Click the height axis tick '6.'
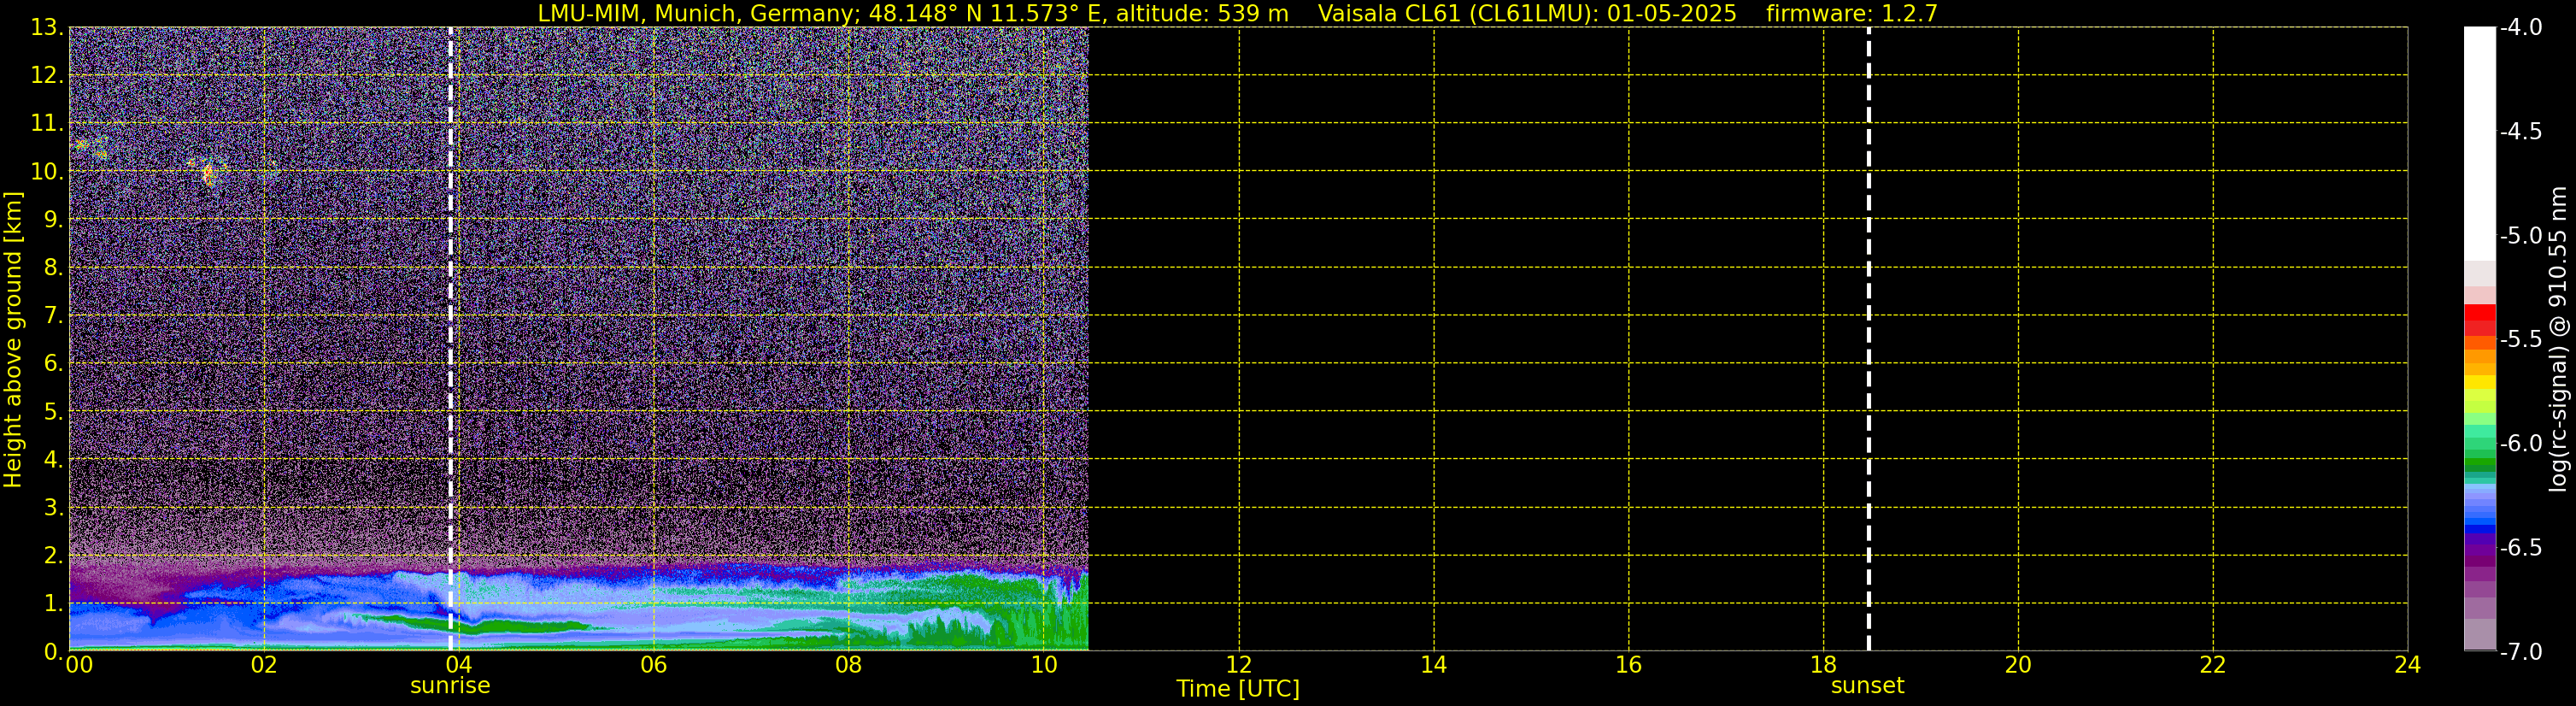Viewport: 2576px width, 706px height. [x=53, y=364]
